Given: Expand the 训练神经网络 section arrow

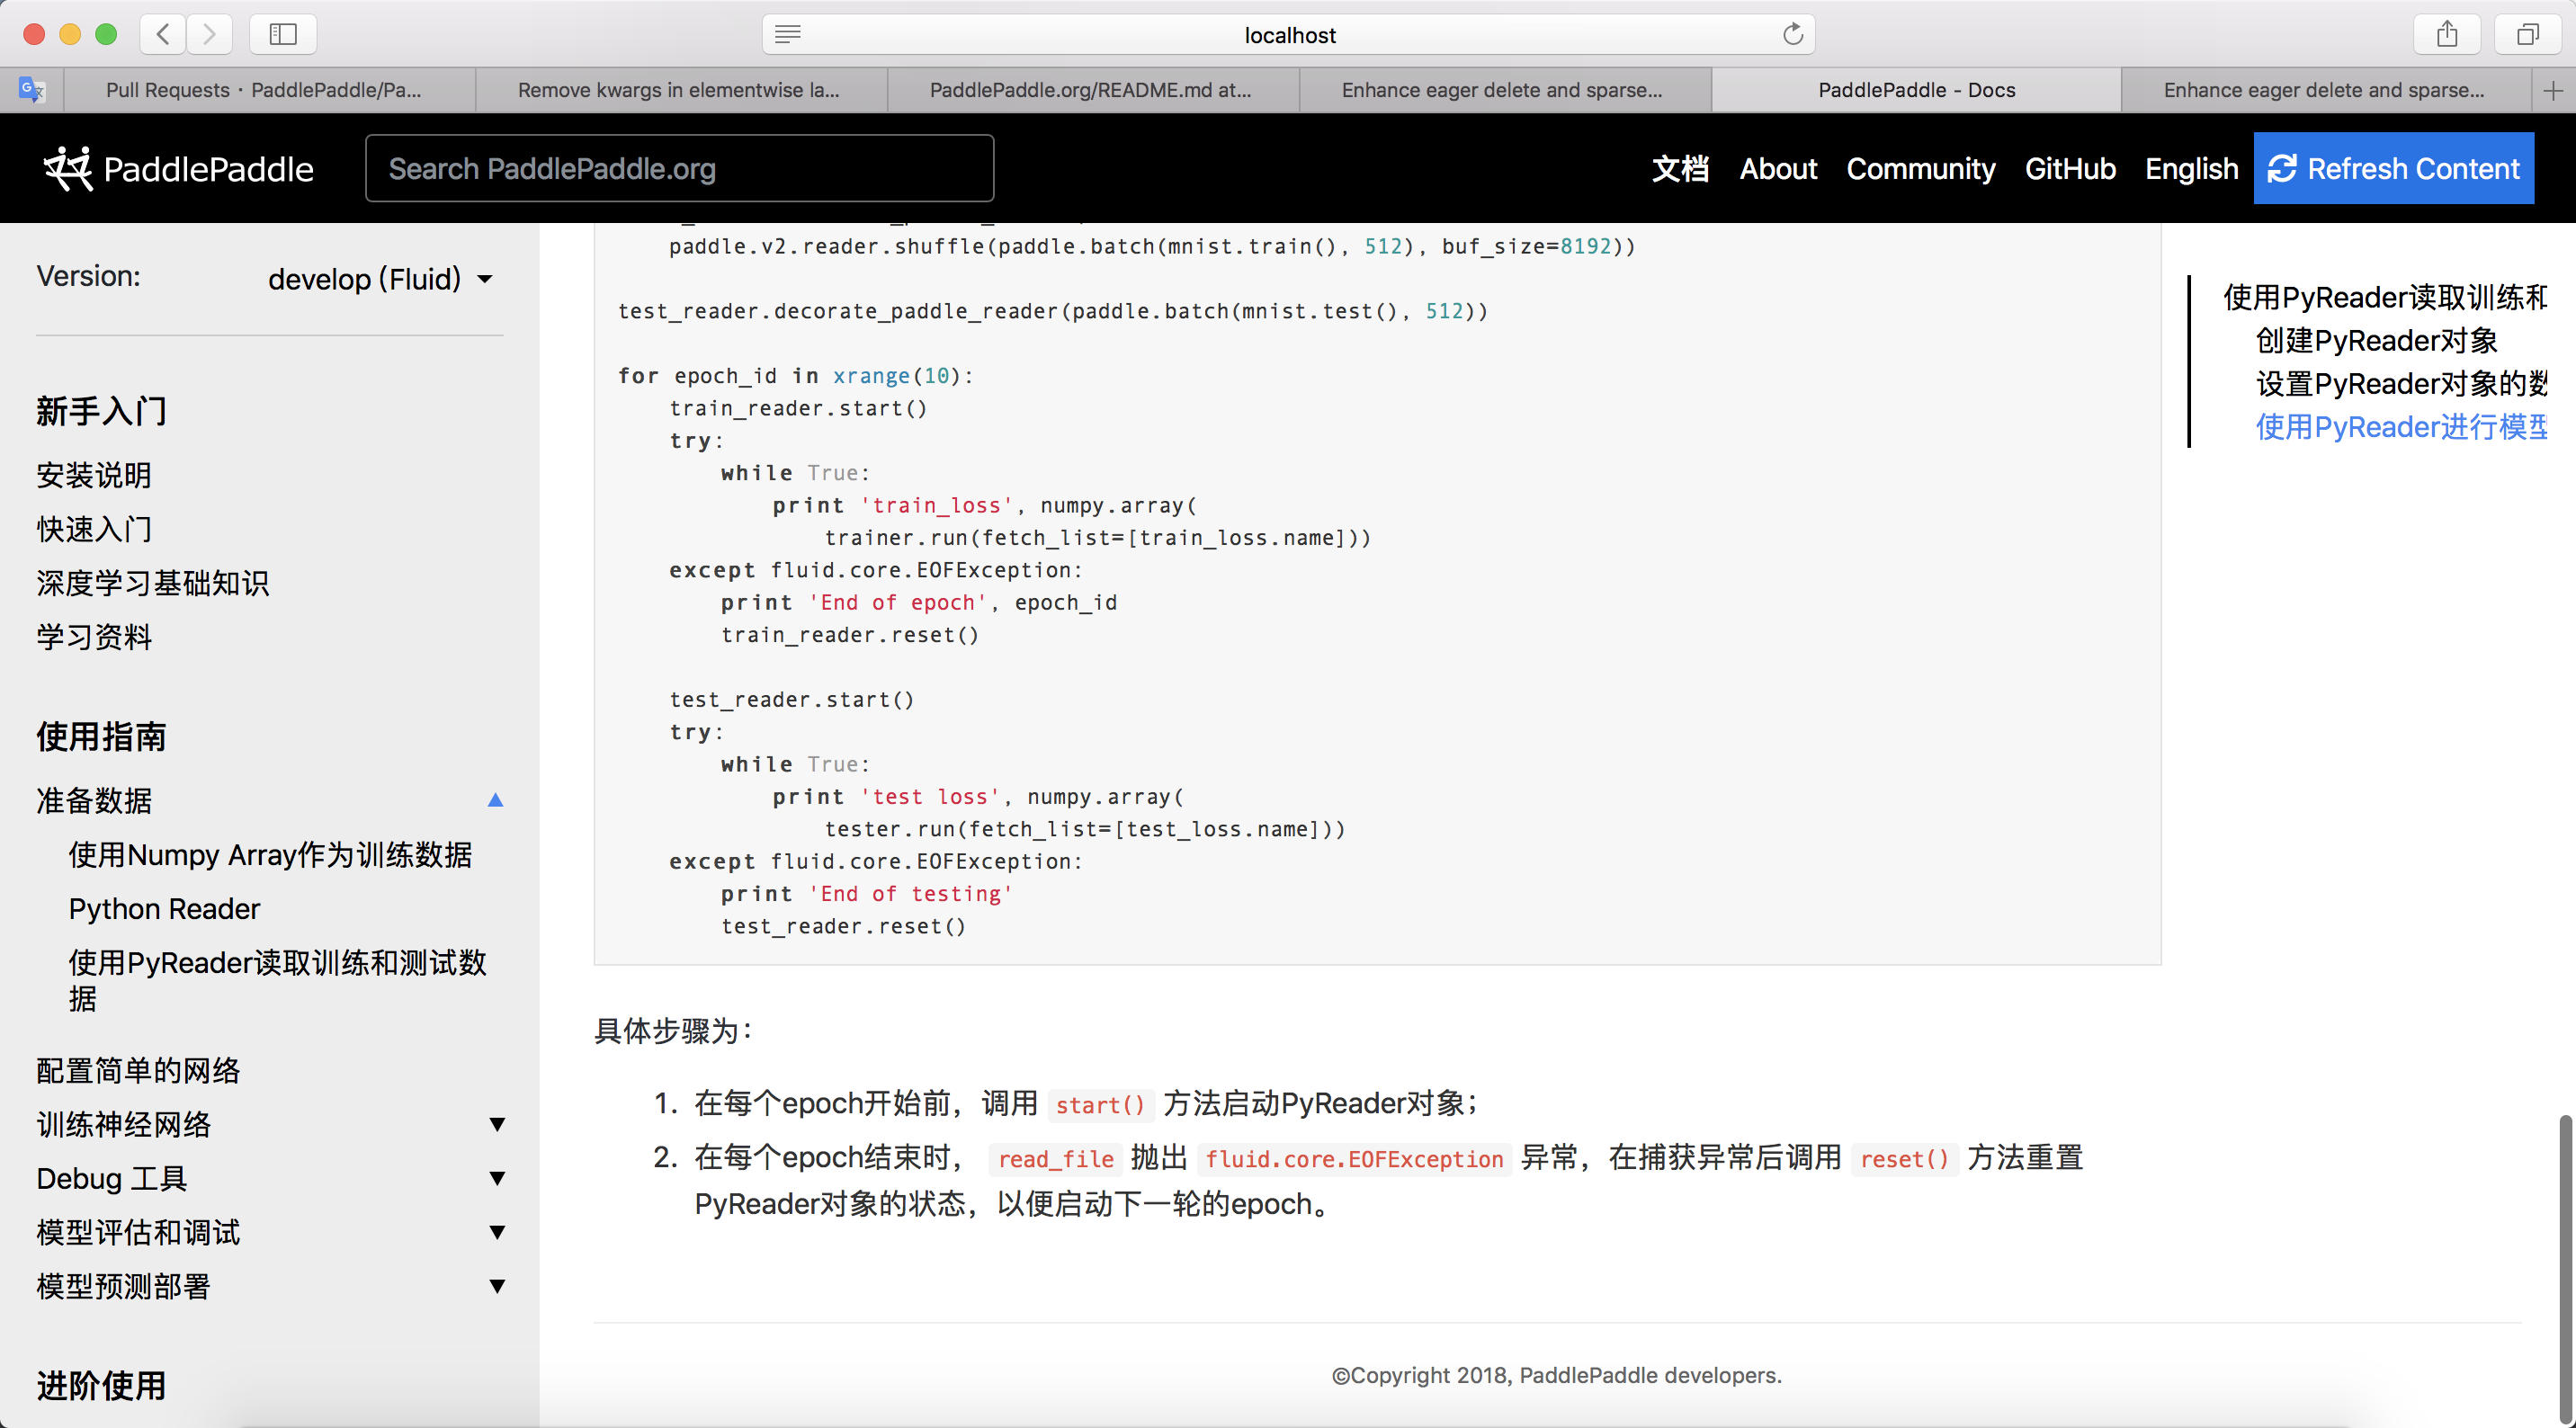Looking at the screenshot, I should tap(497, 1124).
